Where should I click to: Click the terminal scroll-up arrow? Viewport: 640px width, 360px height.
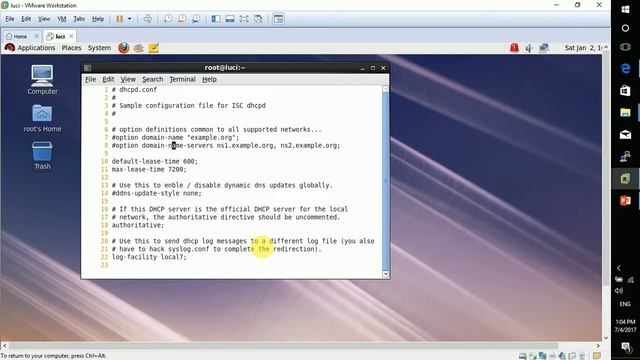tap(386, 89)
